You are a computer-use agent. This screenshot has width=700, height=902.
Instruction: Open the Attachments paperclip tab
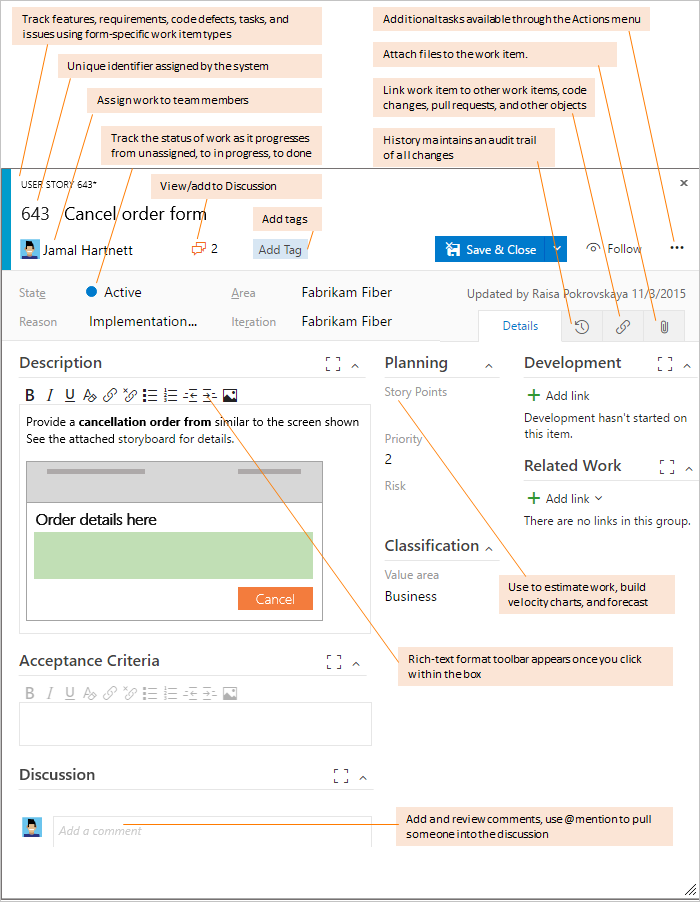click(663, 326)
